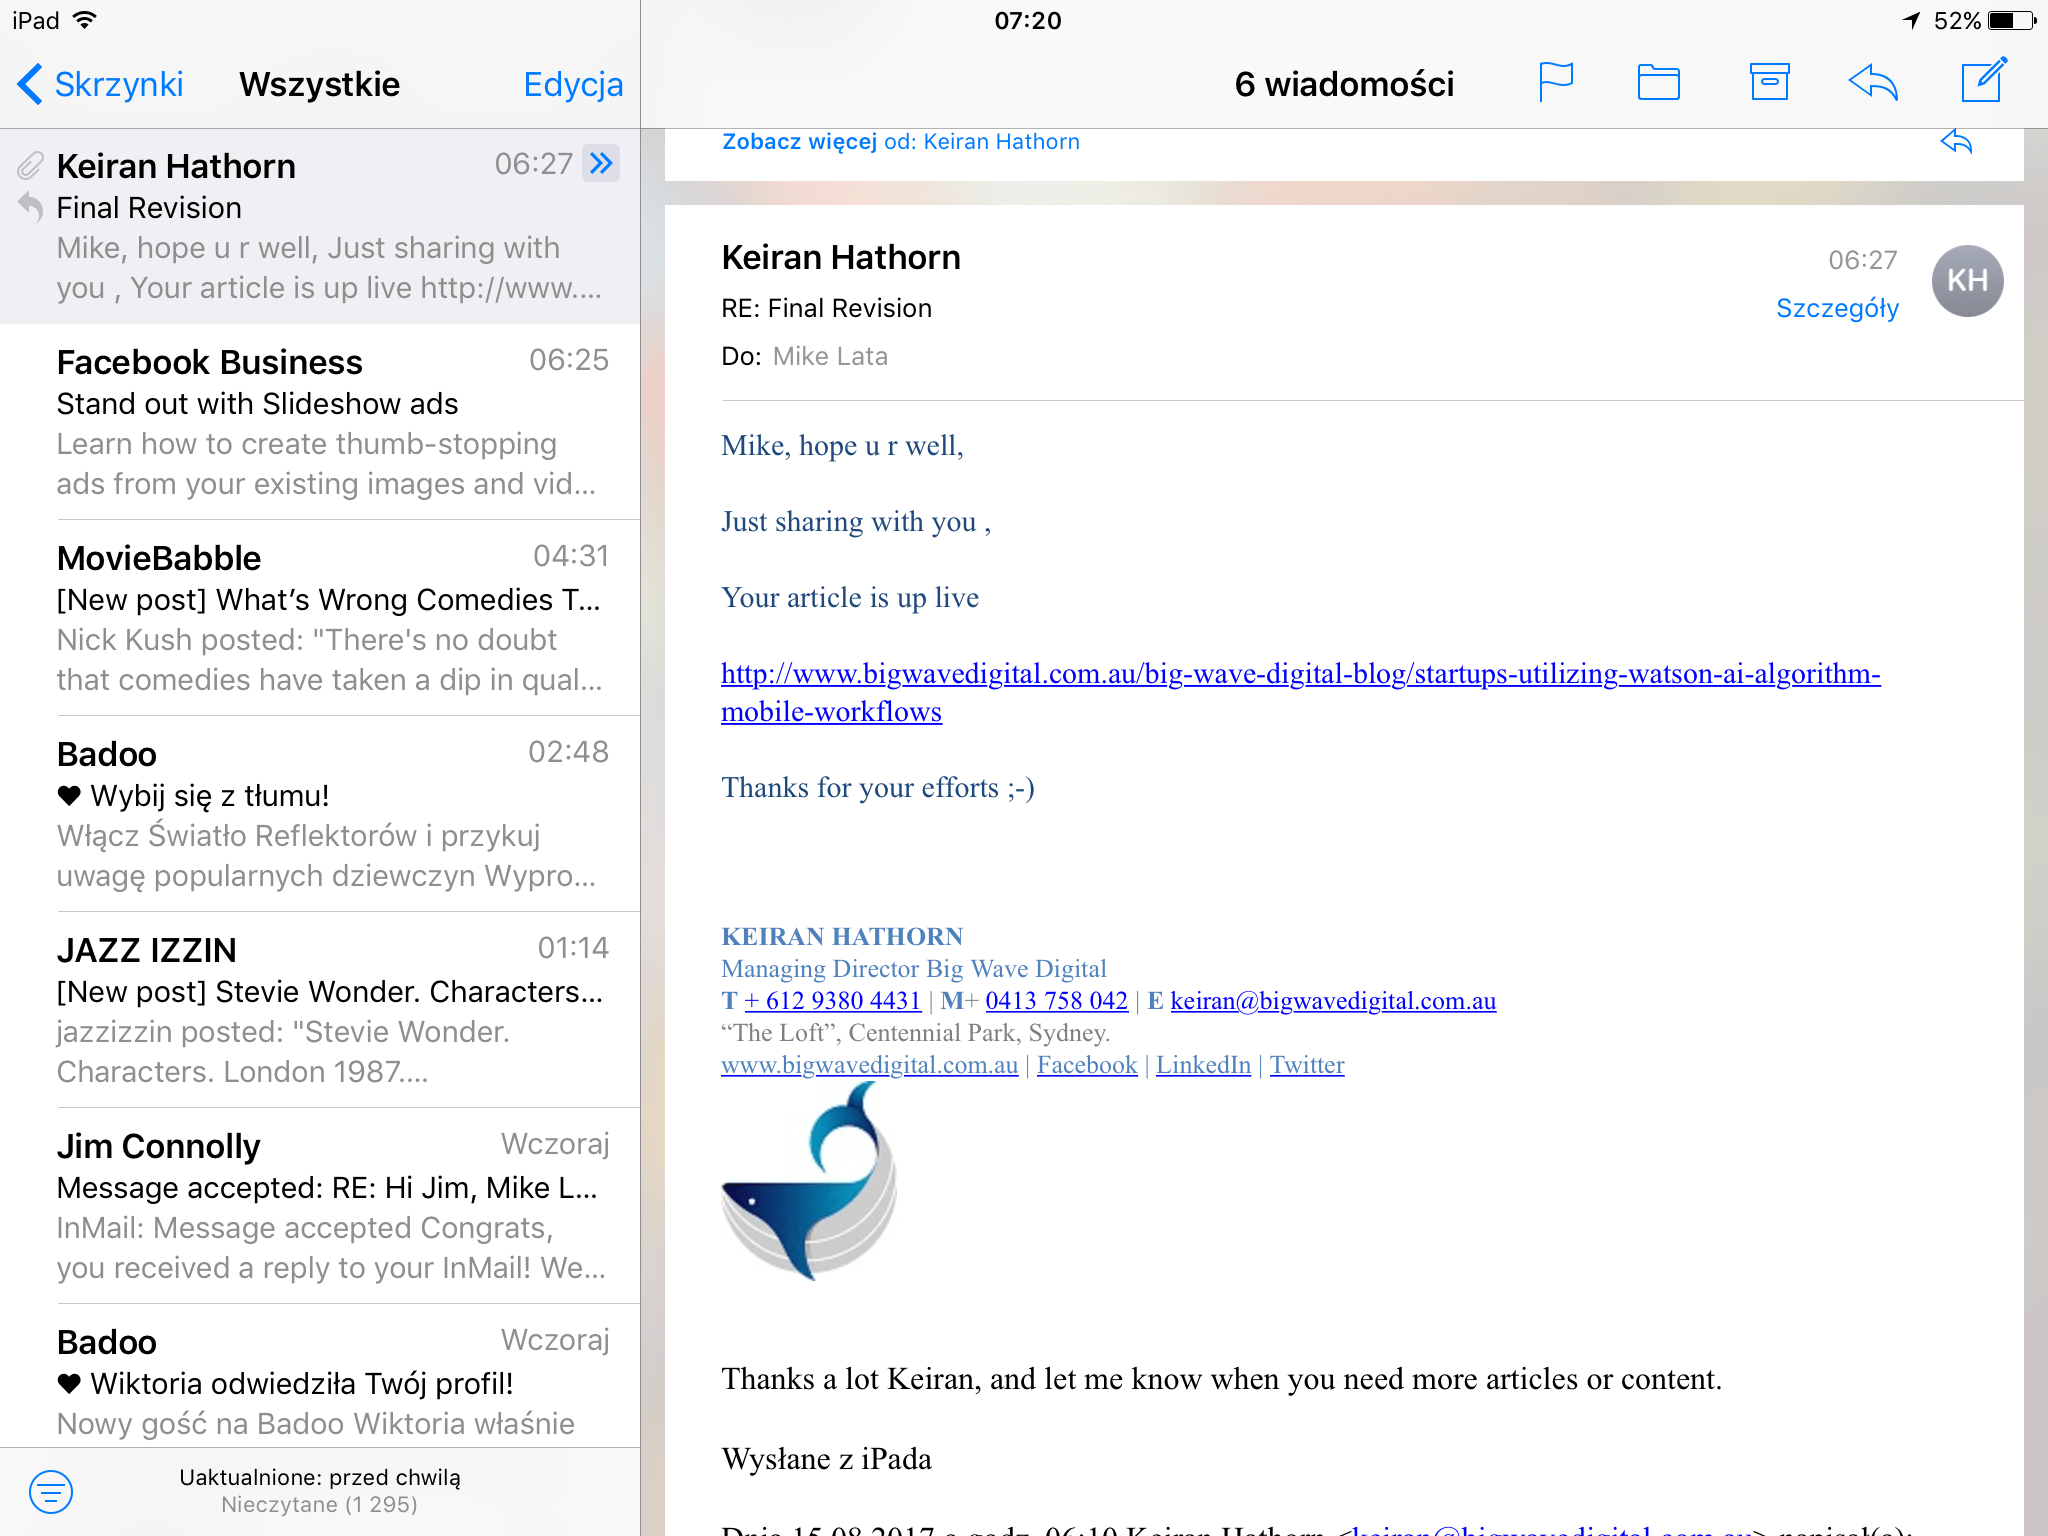
Task: Toggle the unread filter icon at the bottom left
Action: click(51, 1491)
